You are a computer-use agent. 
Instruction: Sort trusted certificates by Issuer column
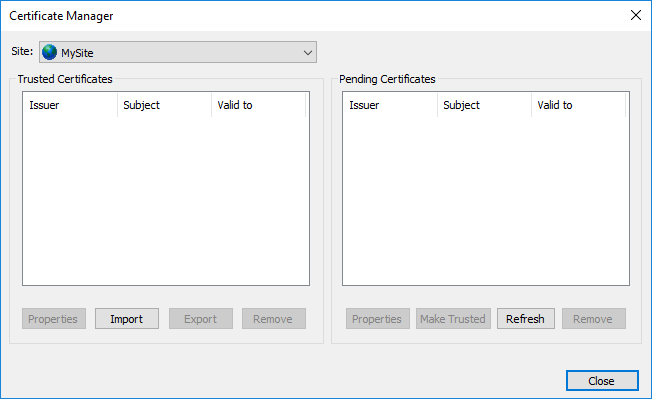(70, 105)
